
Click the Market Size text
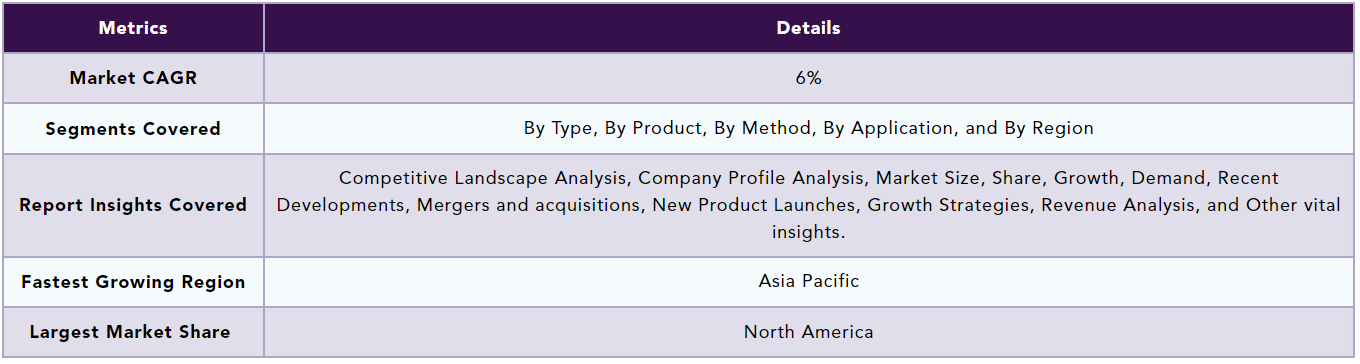point(929,178)
